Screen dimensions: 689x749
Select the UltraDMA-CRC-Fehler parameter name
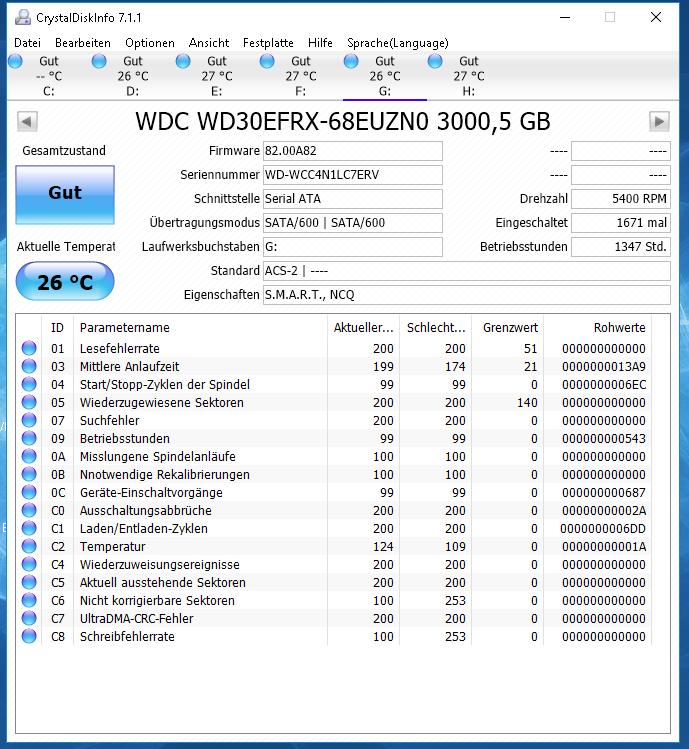coord(136,619)
